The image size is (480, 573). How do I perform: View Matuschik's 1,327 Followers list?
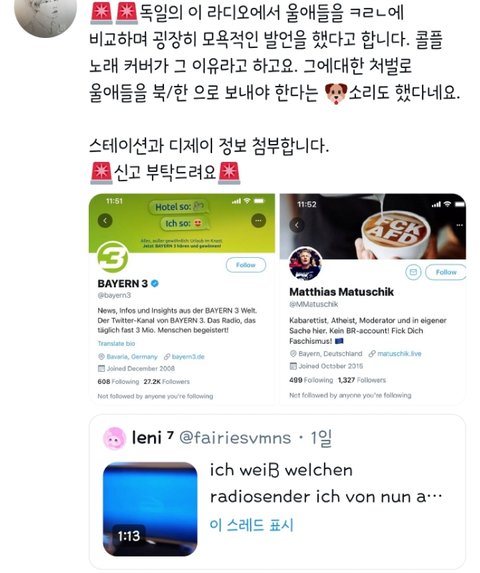(362, 380)
